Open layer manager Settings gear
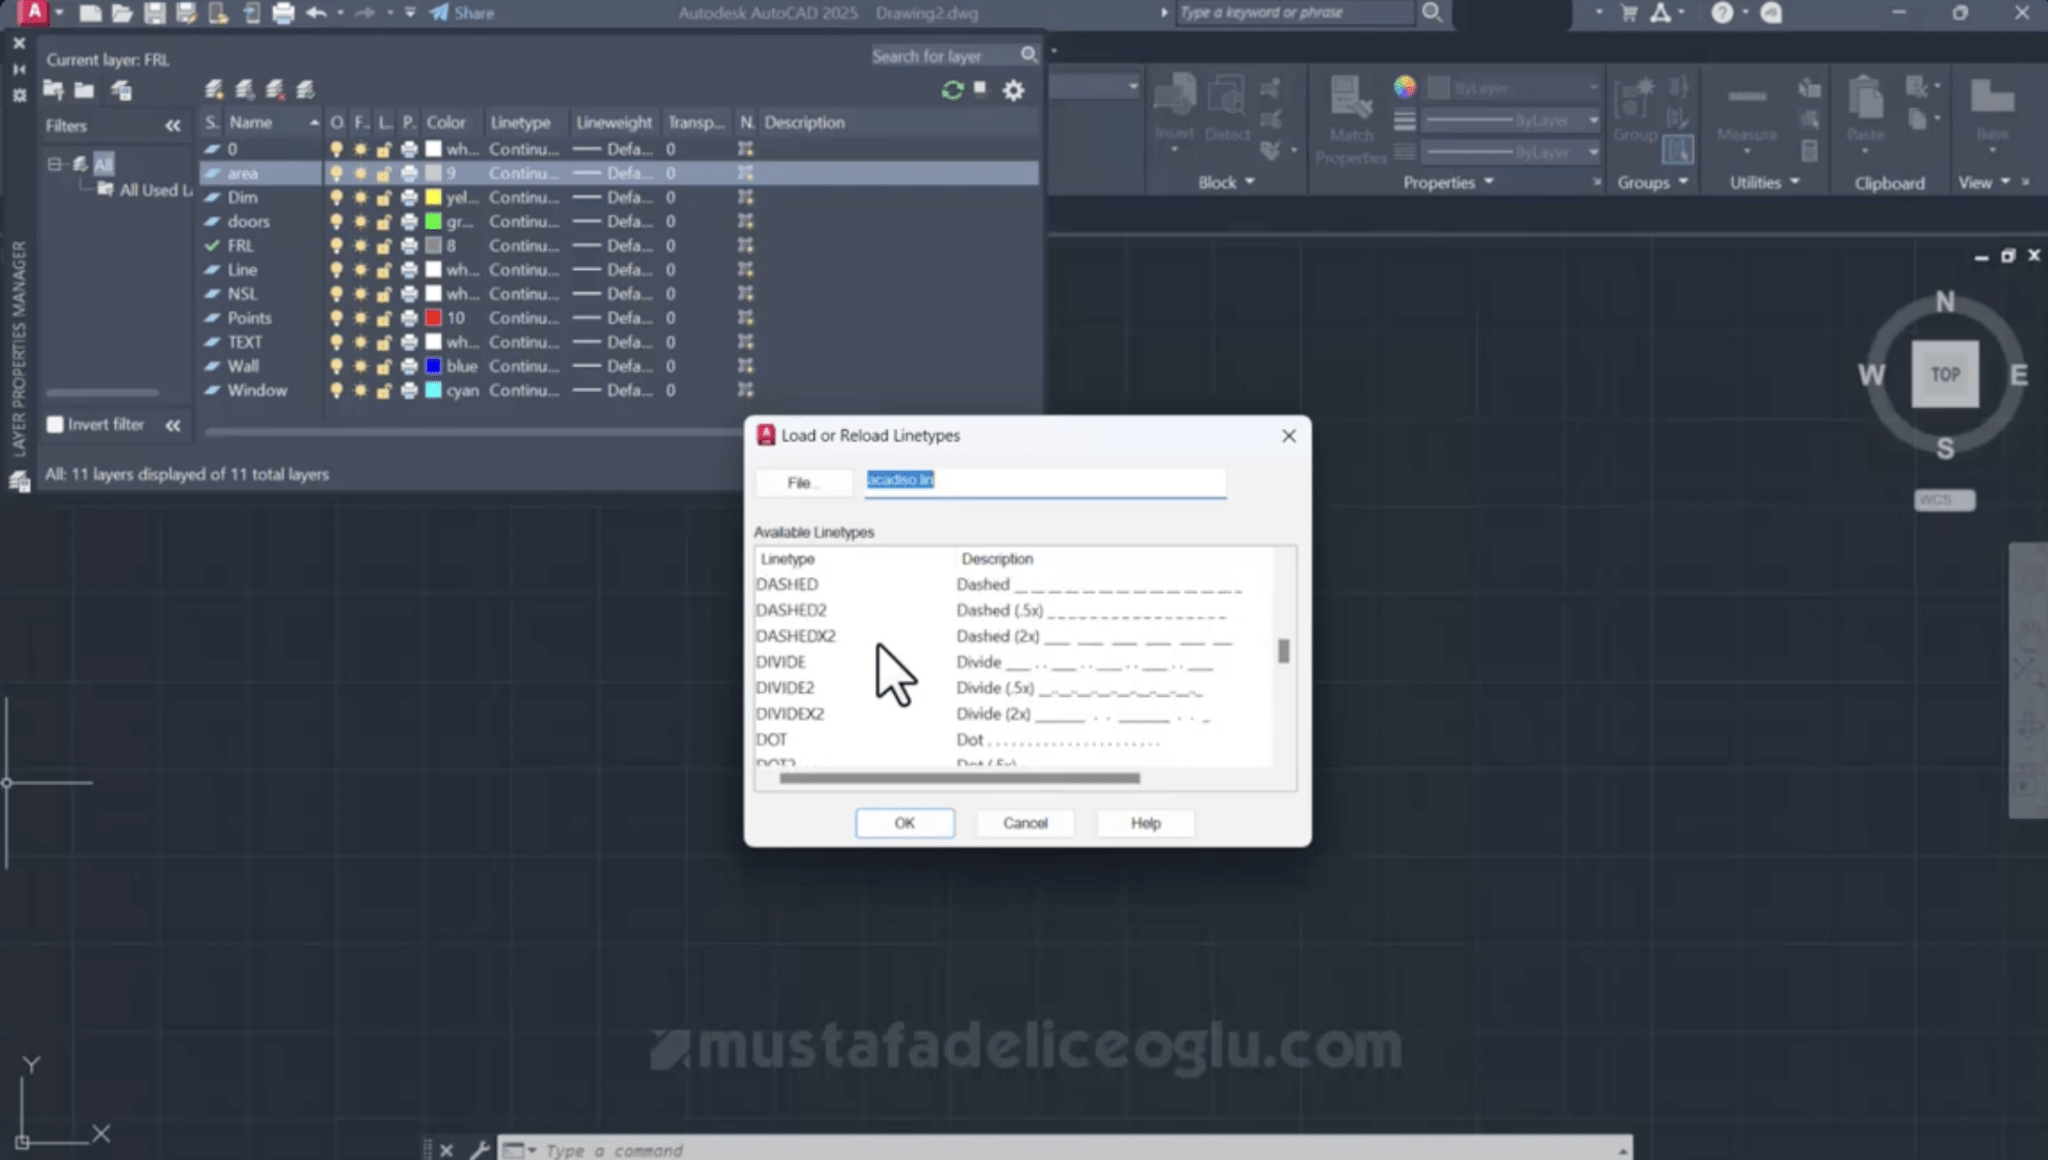The width and height of the screenshot is (2048, 1160). [x=1013, y=90]
